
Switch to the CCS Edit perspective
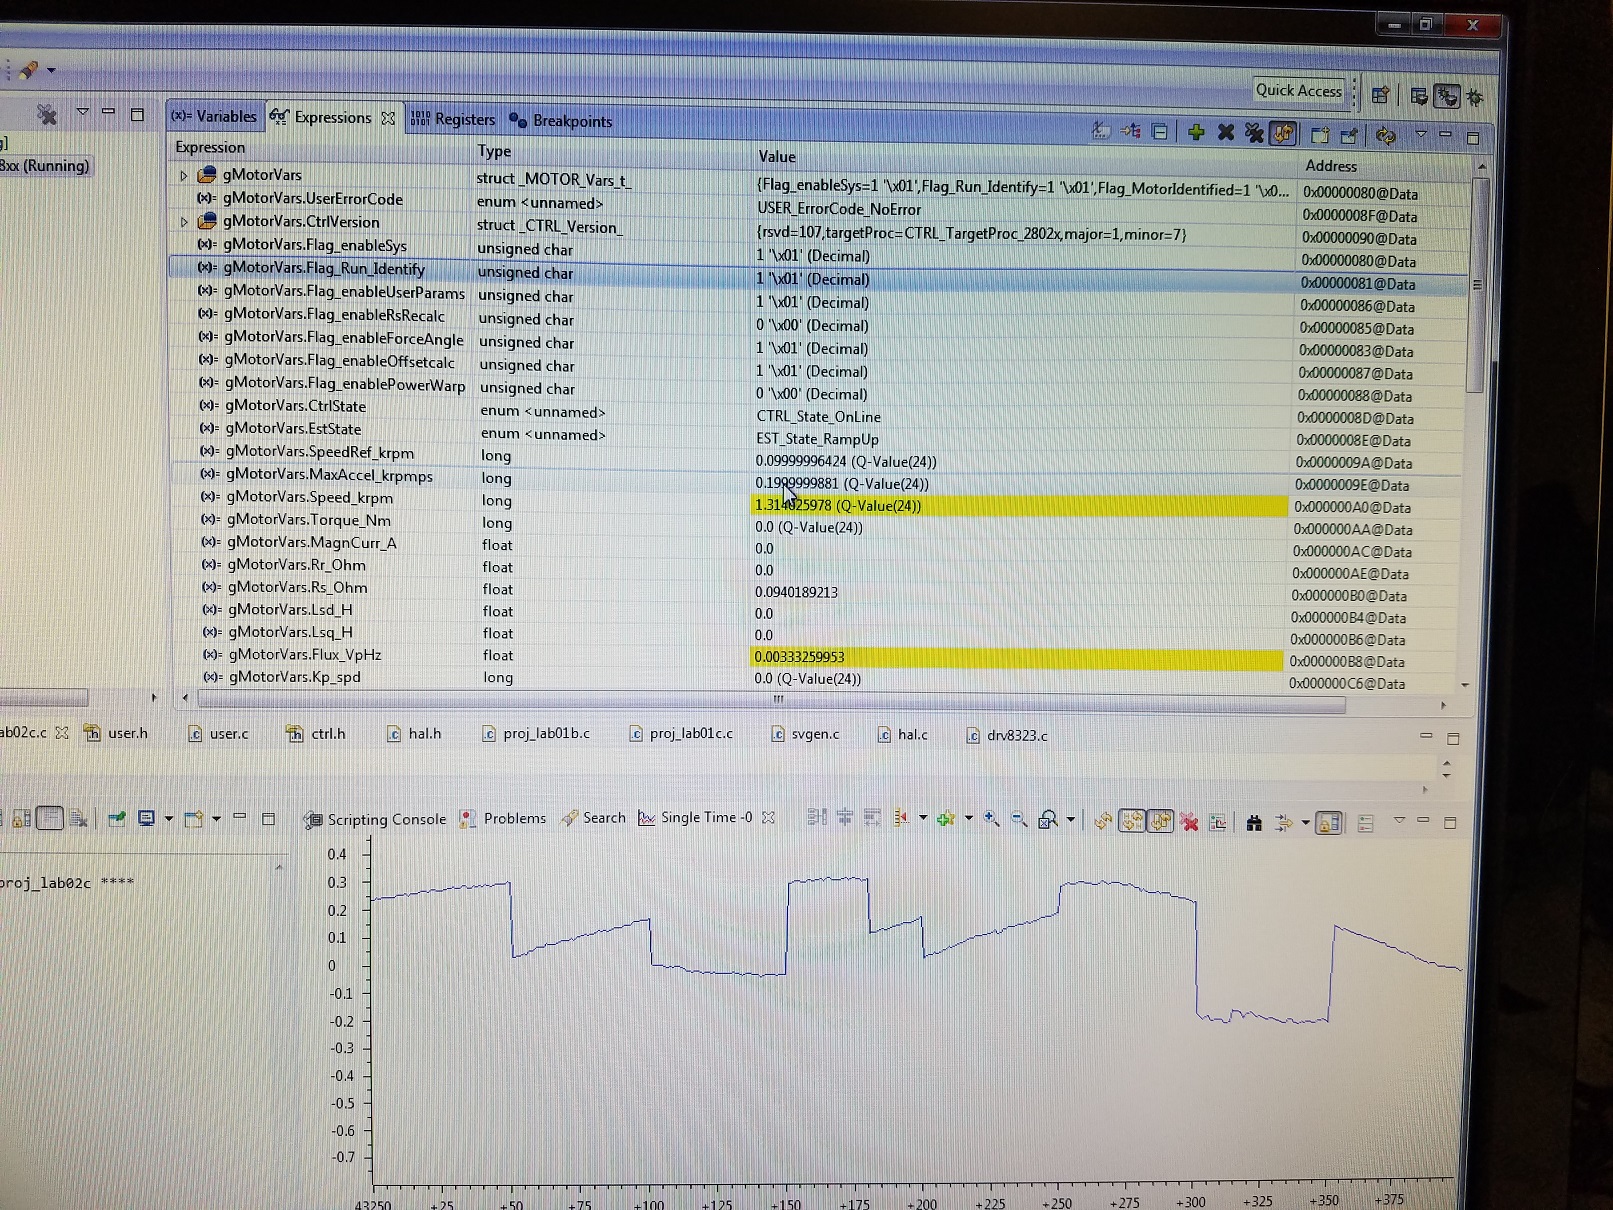1419,96
